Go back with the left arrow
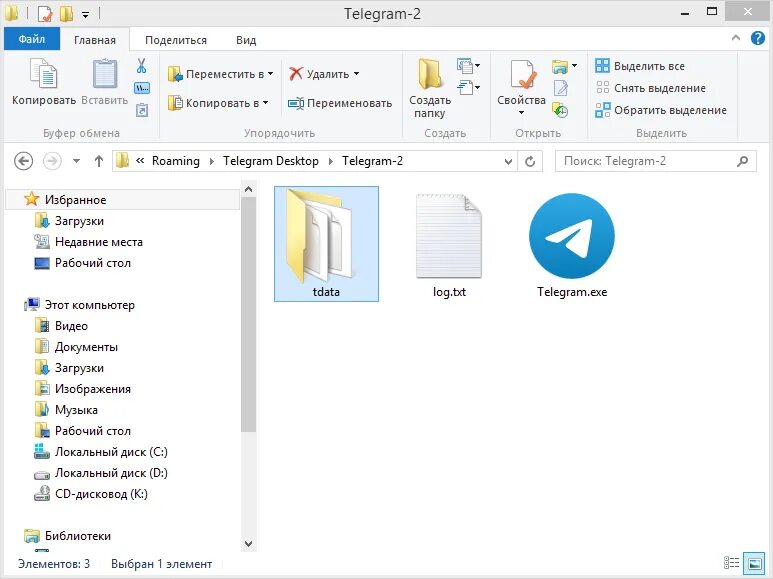773x579 pixels. point(23,161)
